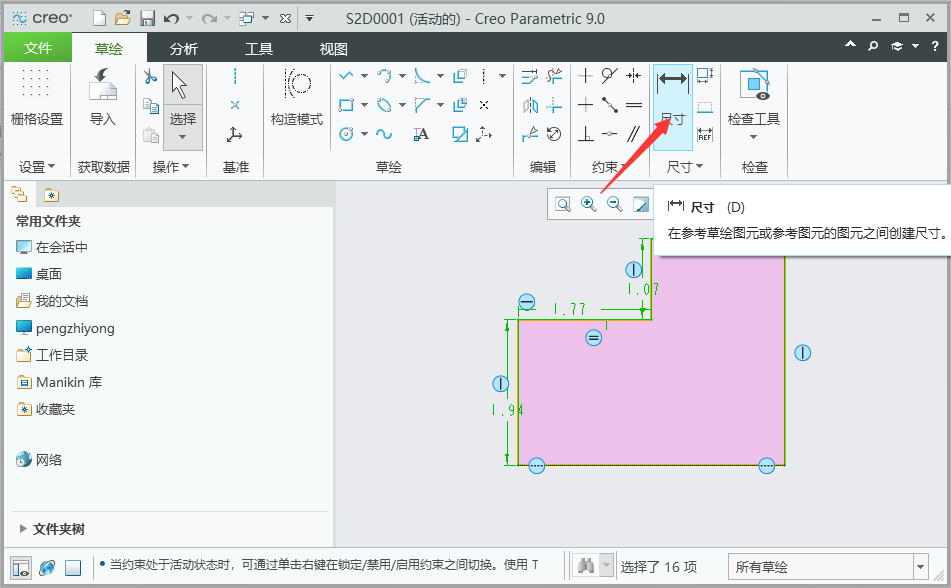
Task: Click the Scissors cut icon in the operations group
Action: point(150,76)
